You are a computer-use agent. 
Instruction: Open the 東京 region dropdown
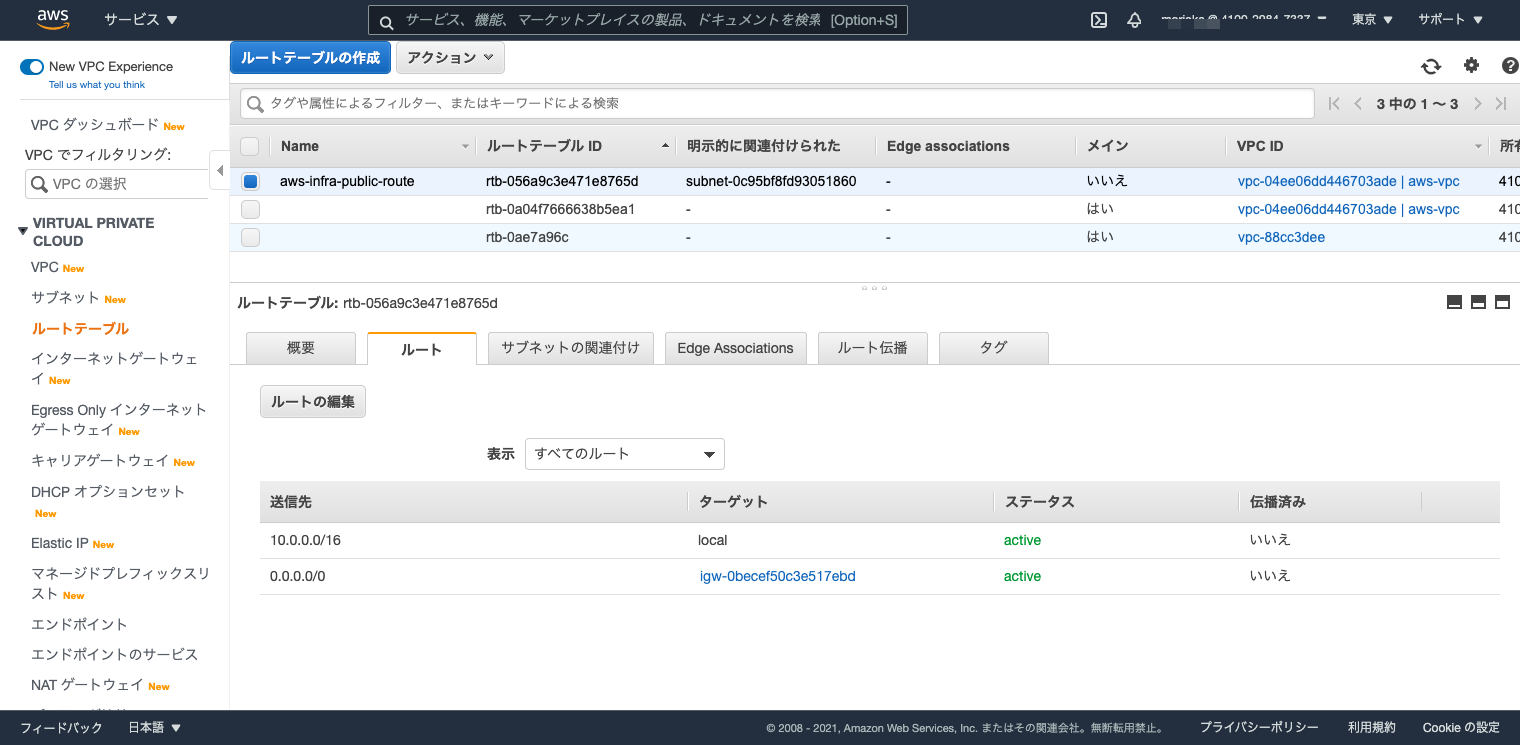pos(1372,20)
